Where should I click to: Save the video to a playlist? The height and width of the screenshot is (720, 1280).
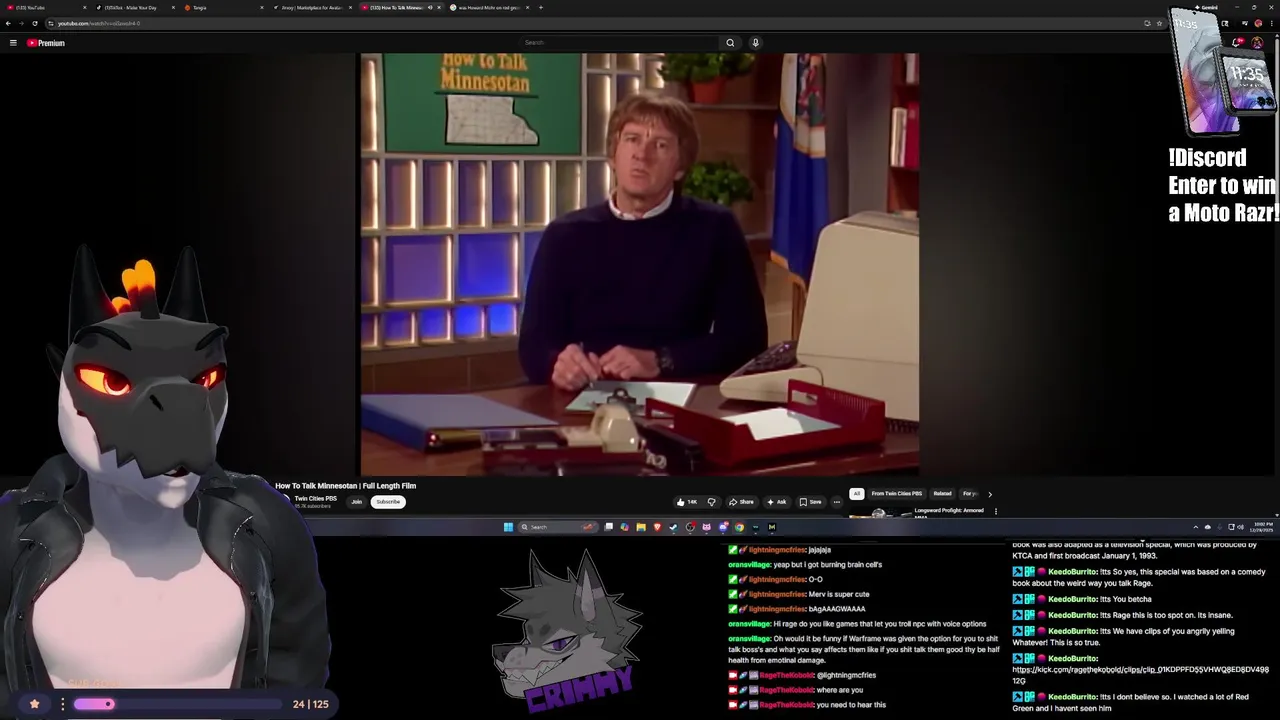pos(811,502)
